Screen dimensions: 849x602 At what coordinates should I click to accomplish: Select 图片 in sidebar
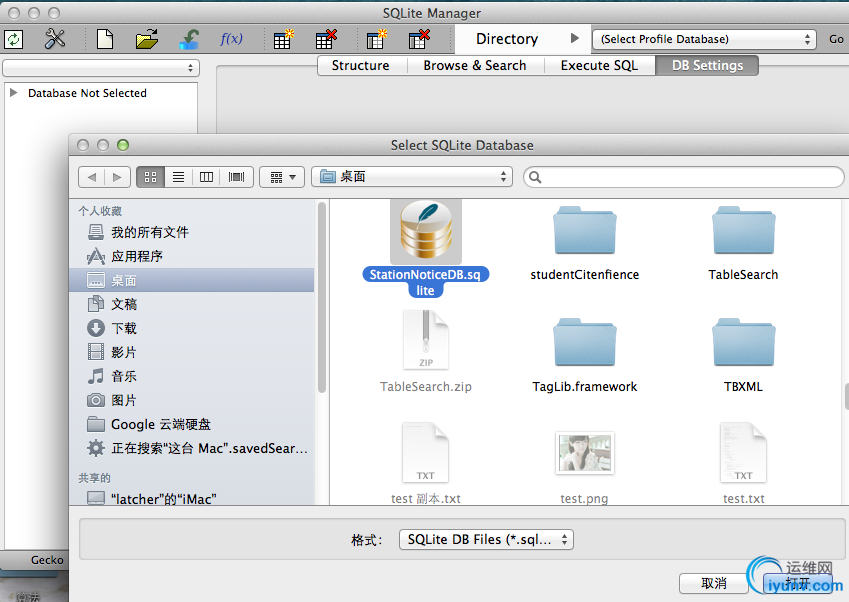tap(192, 400)
